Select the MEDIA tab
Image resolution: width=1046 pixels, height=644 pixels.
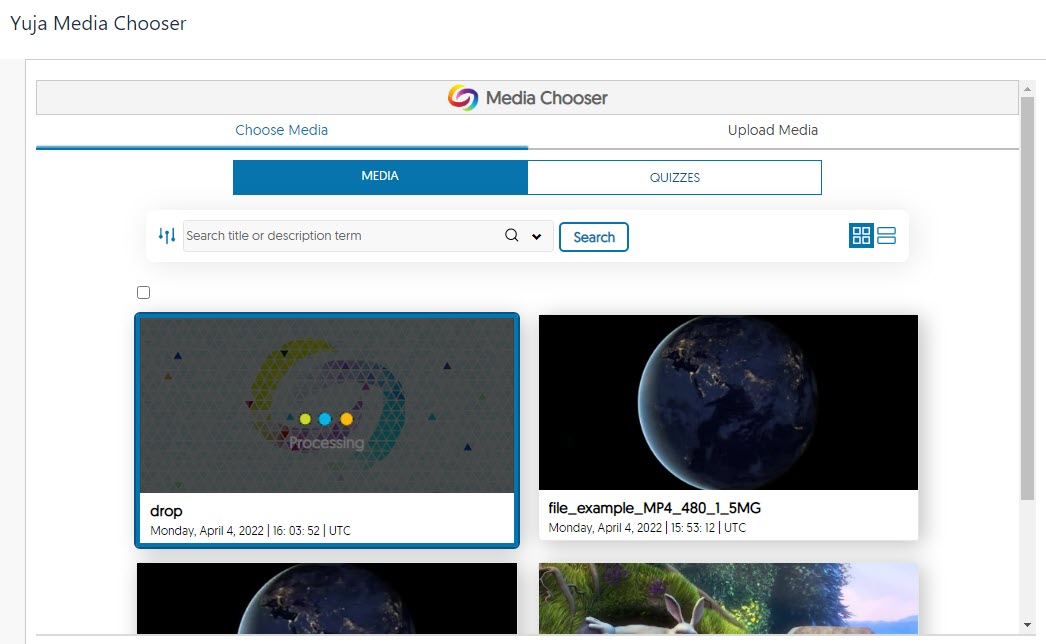(380, 177)
